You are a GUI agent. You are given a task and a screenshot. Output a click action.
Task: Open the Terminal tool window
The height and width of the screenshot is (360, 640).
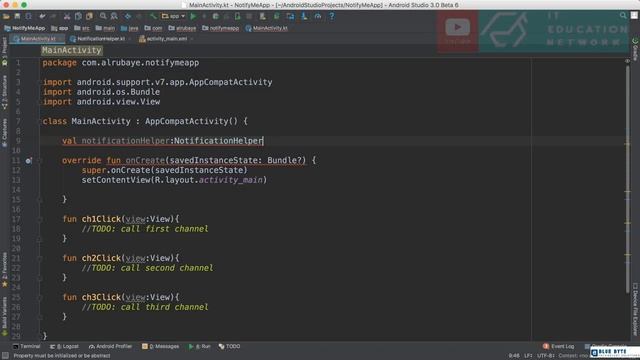(x=27, y=346)
